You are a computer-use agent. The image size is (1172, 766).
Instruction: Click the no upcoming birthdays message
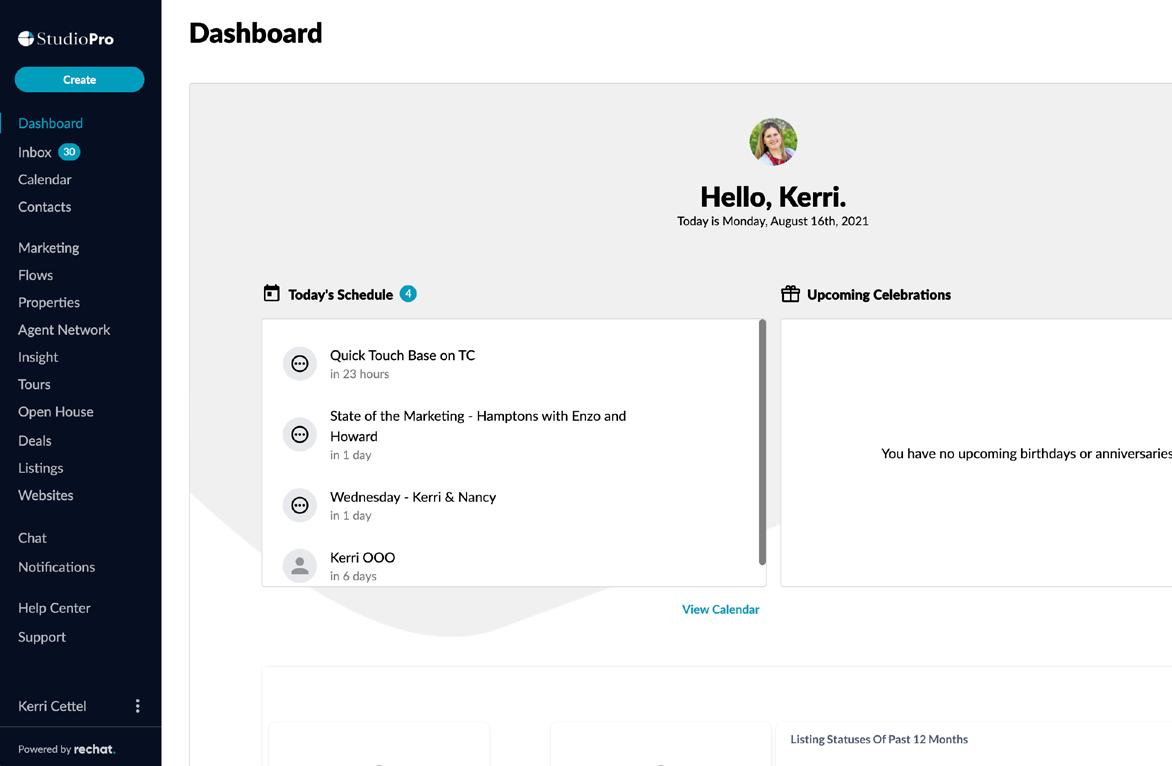point(1026,454)
